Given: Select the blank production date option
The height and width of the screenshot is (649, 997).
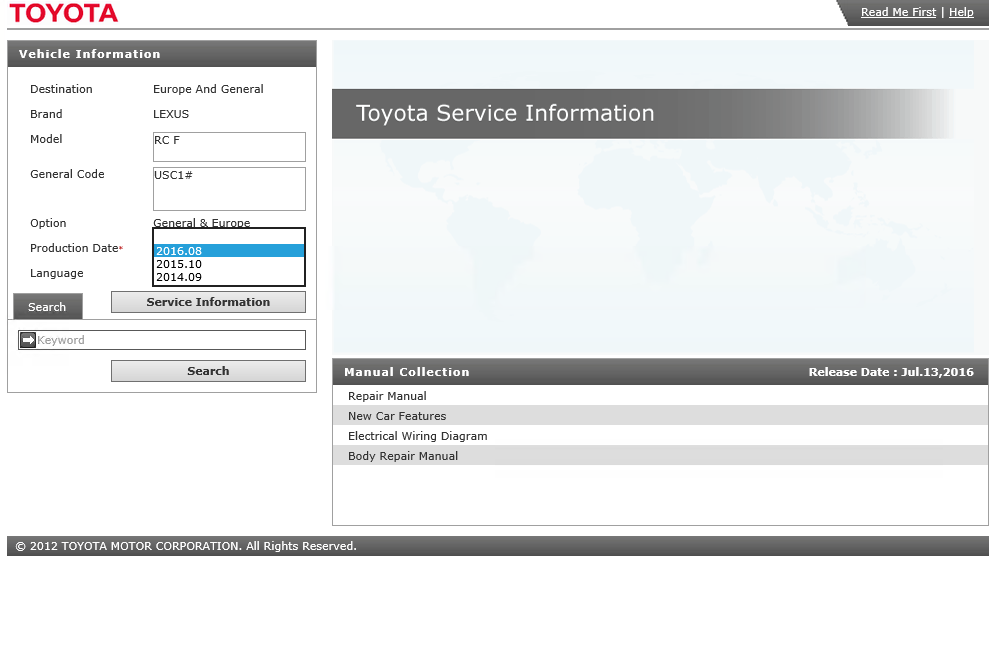Looking at the screenshot, I should click(229, 237).
